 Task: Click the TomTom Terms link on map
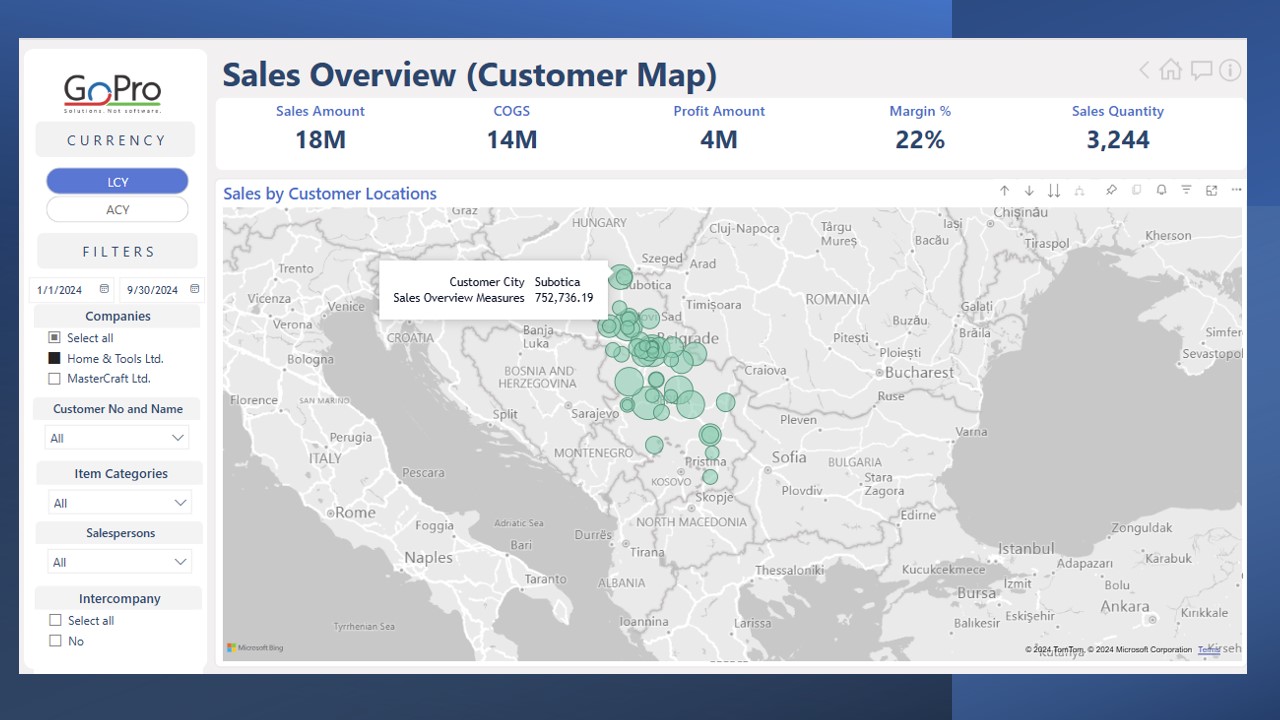[x=1208, y=650]
